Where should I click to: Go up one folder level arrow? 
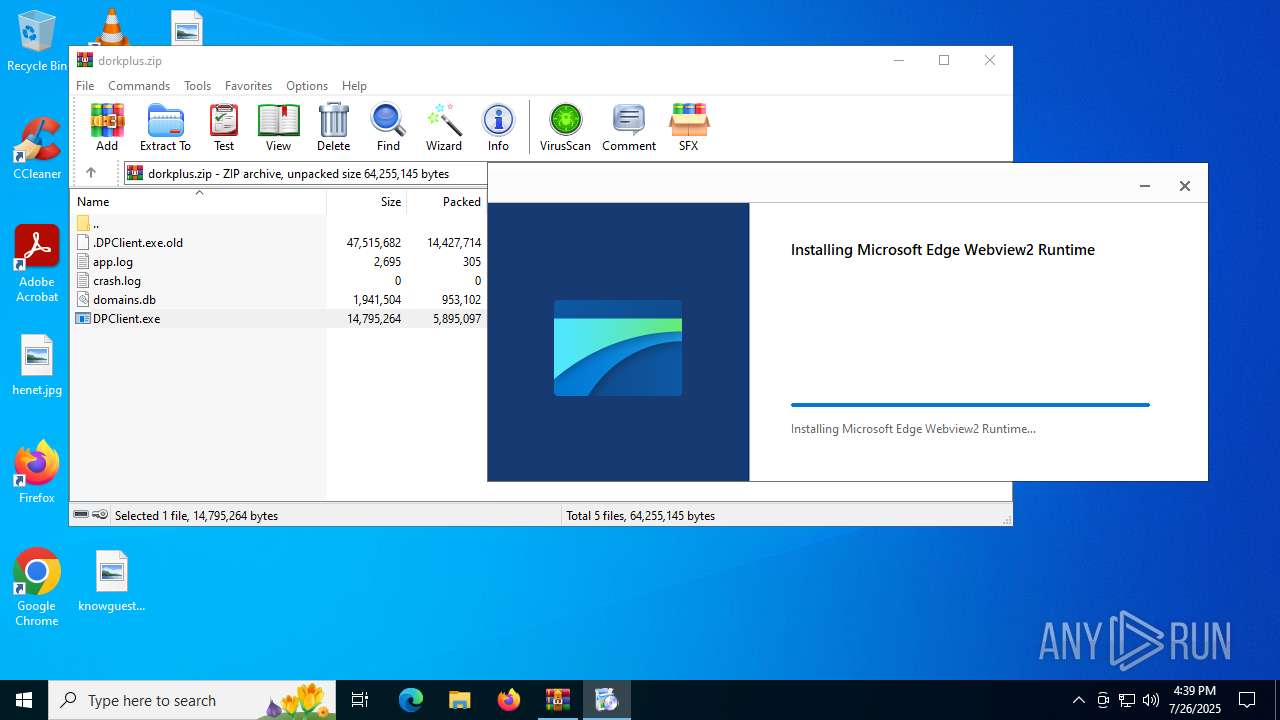click(90, 173)
